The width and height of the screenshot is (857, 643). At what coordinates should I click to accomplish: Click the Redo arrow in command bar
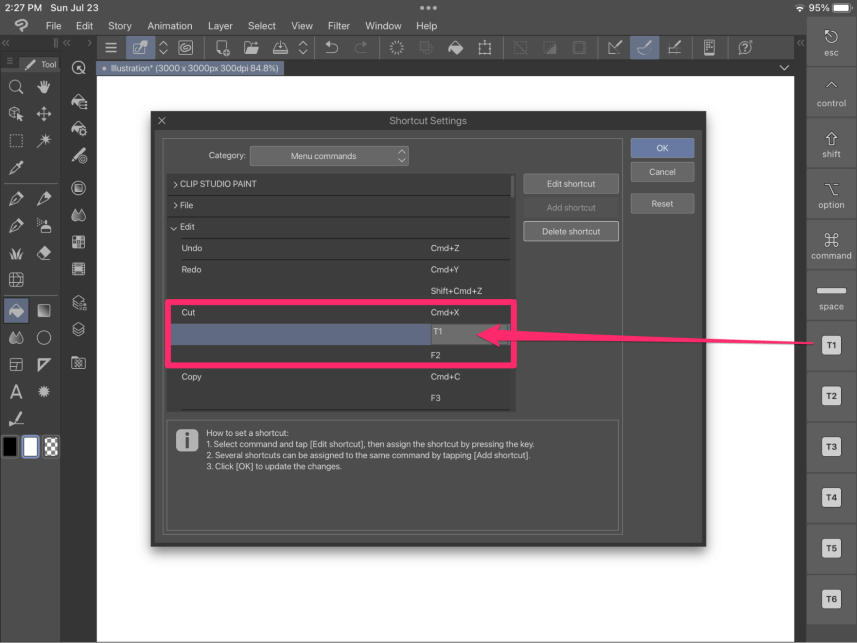[361, 48]
